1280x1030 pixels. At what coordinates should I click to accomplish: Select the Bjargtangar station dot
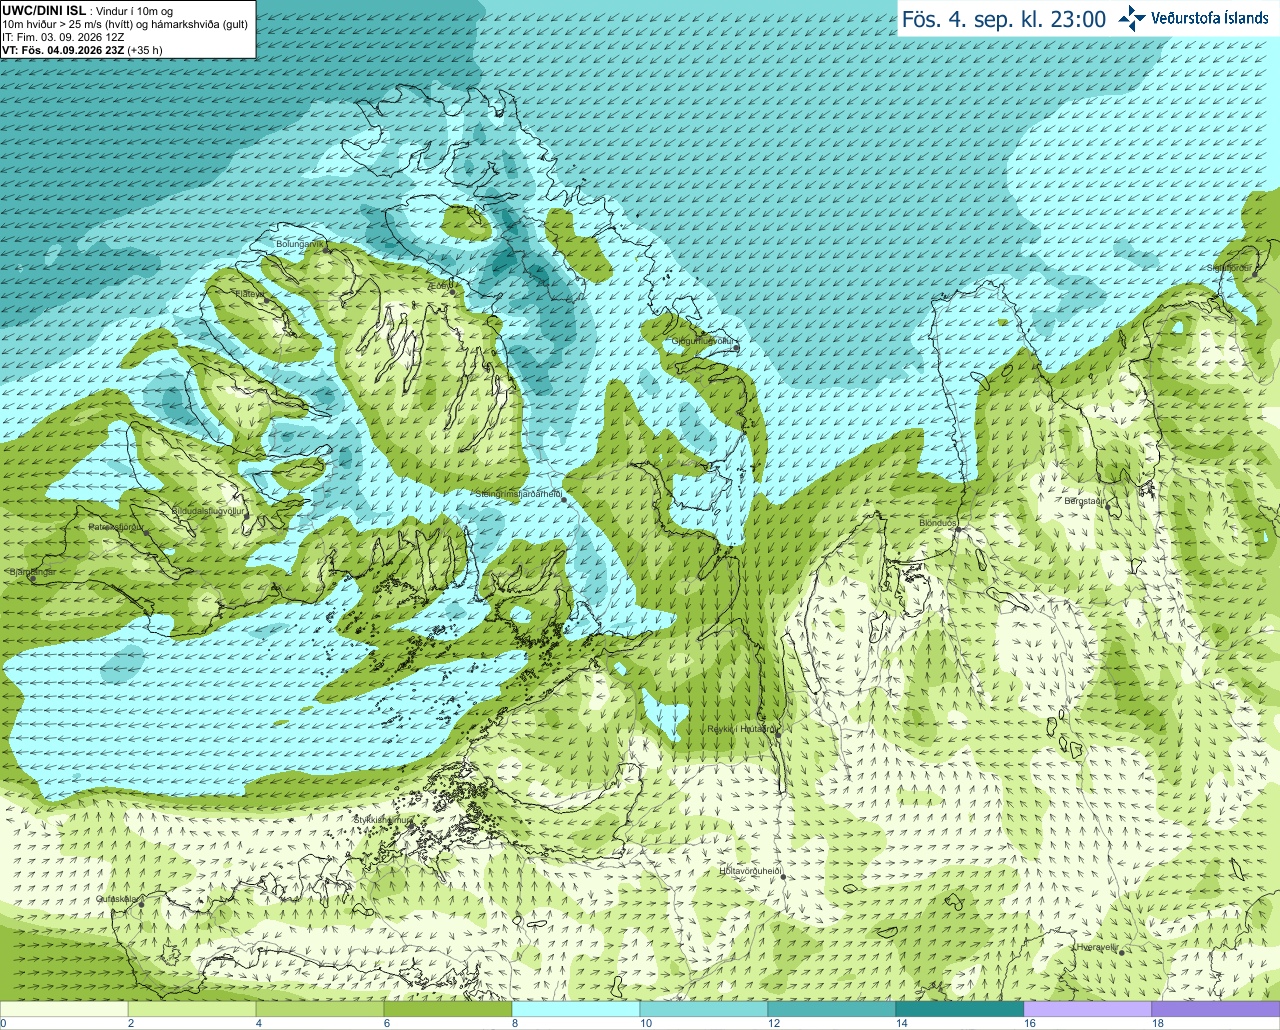(x=32, y=578)
